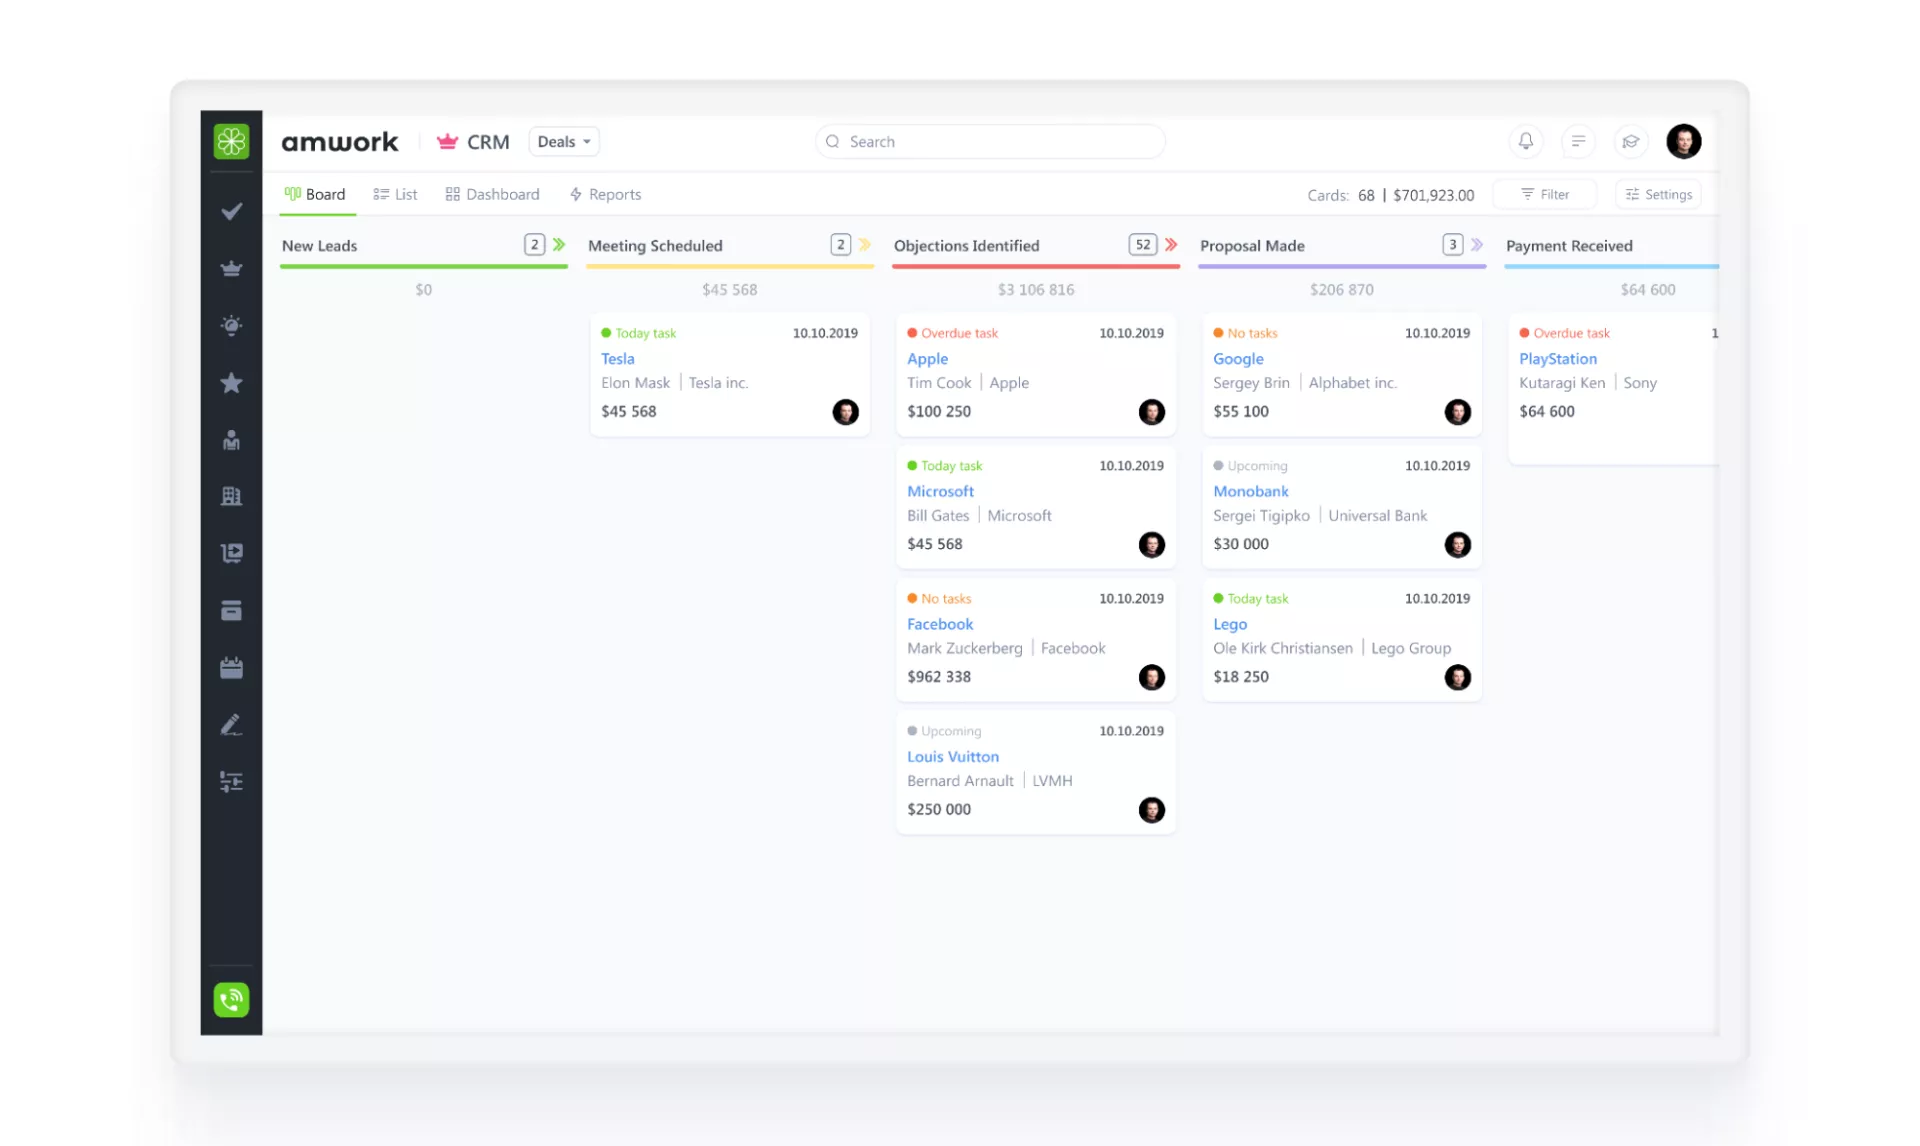Open the Tesla deal link
The width and height of the screenshot is (1920, 1146).
click(617, 358)
